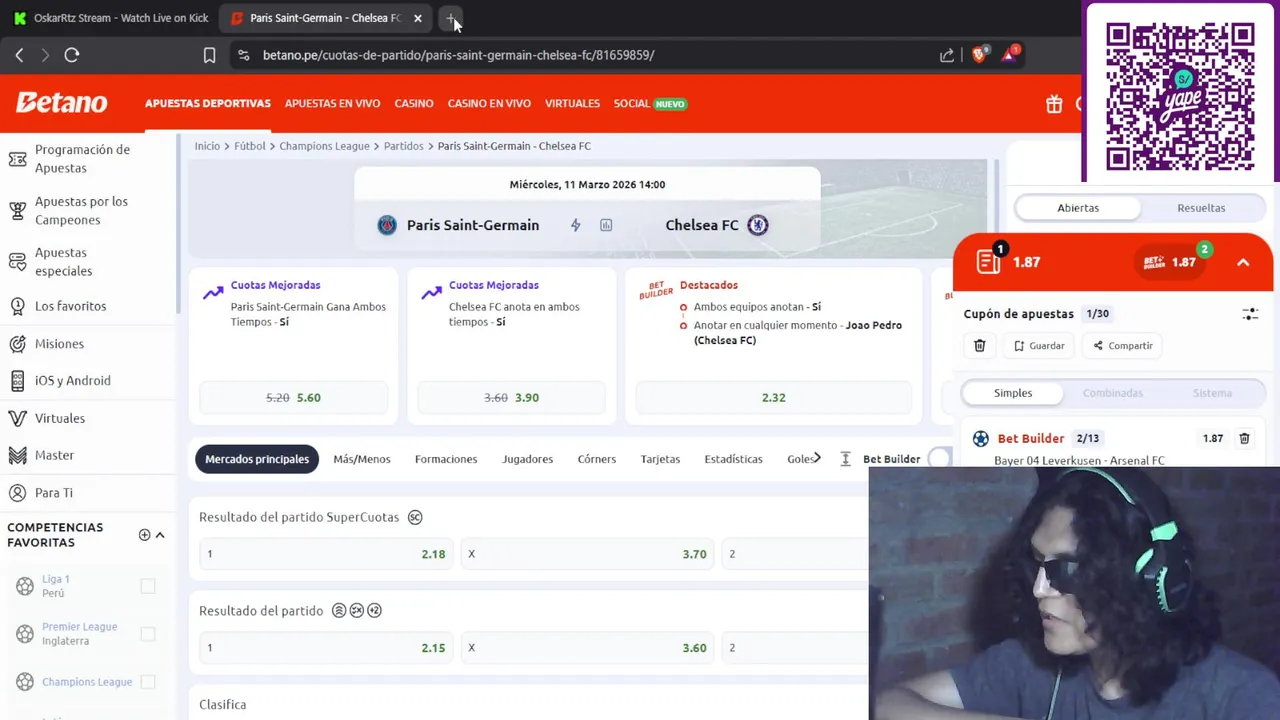1280x720 pixels.
Task: Click the bookmark icon in the address bar
Action: coord(209,55)
